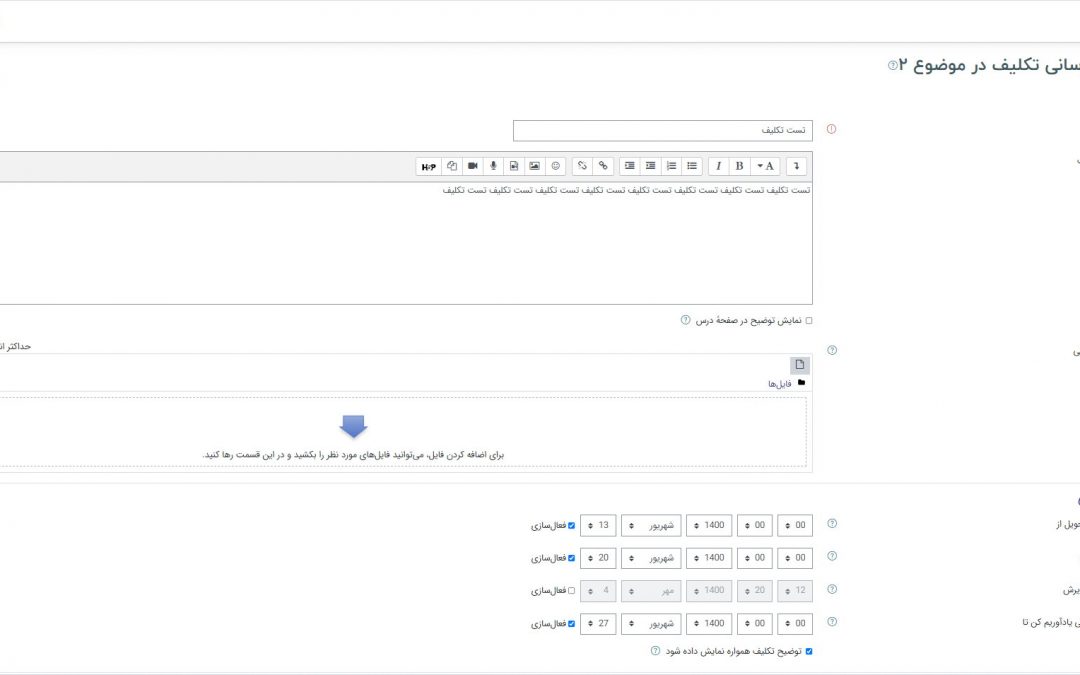Open the emoji picker smiley icon
This screenshot has height=675, width=1080.
click(556, 166)
